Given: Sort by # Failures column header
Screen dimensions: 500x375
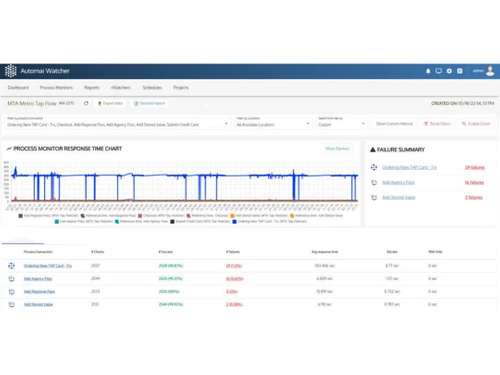Looking at the screenshot, I should (x=233, y=252).
